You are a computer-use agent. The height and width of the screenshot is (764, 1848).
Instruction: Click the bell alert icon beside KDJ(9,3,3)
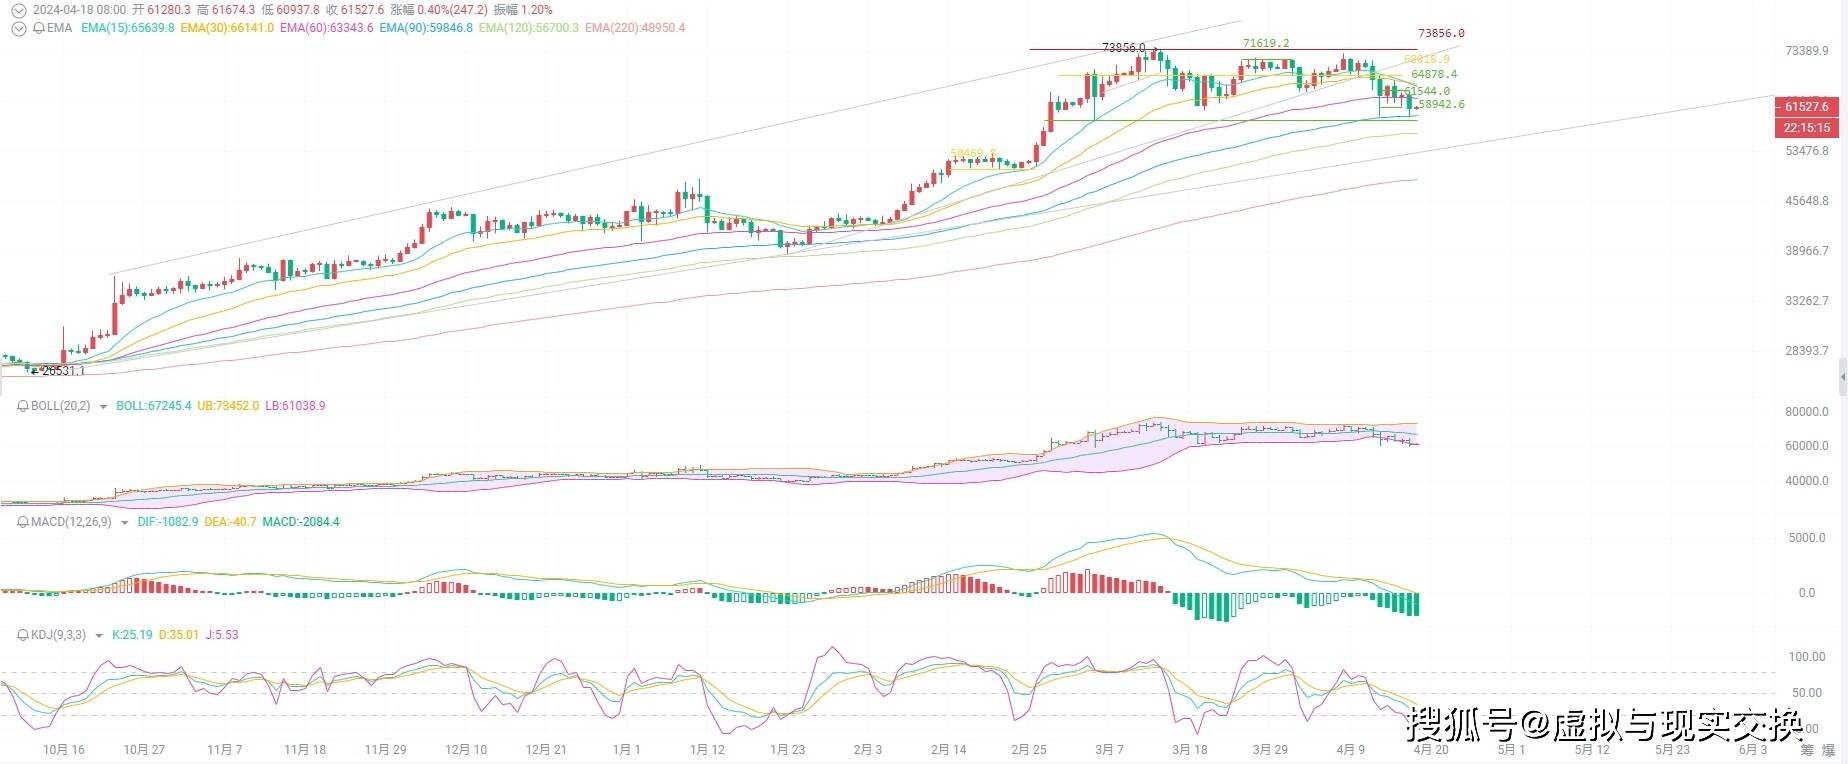[24, 635]
